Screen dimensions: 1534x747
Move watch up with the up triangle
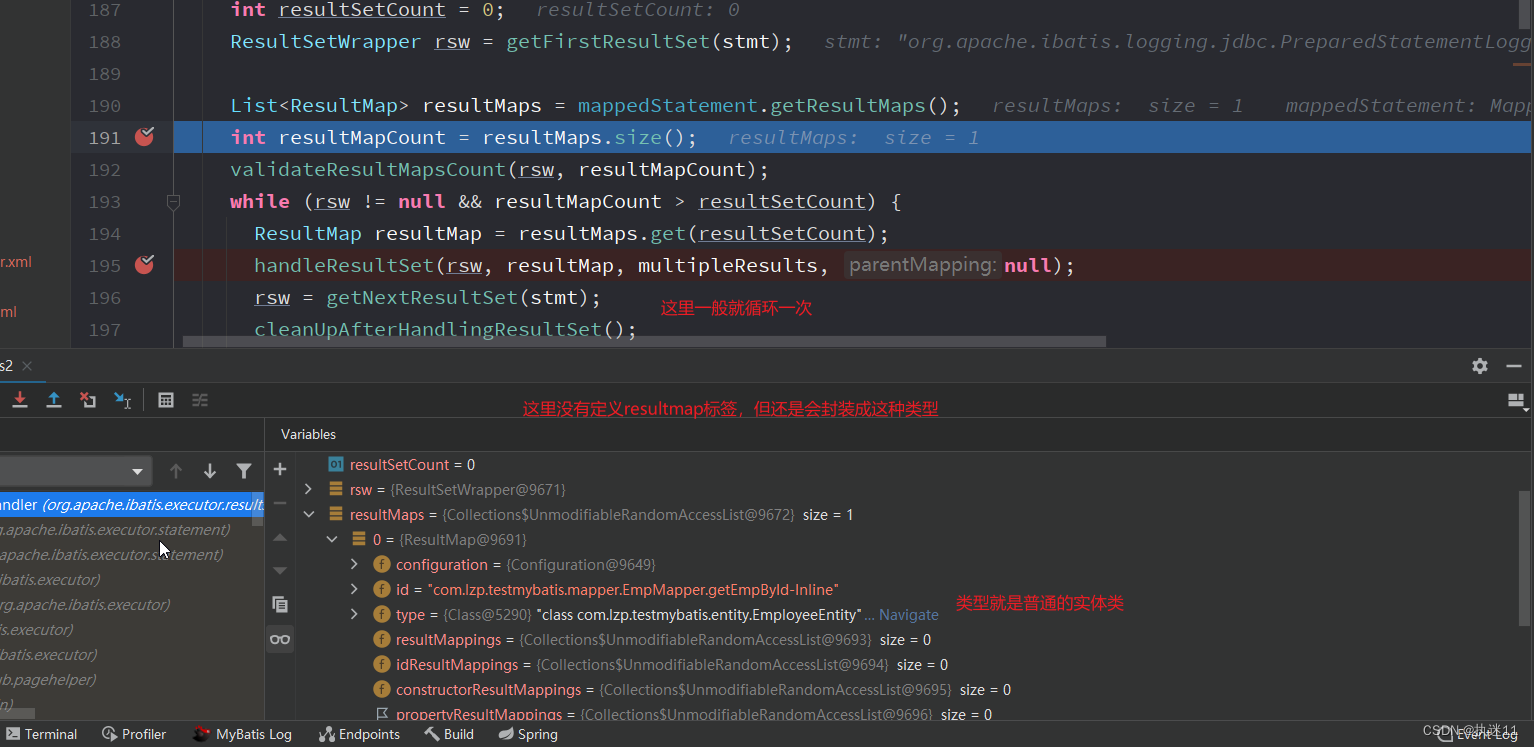[x=280, y=537]
